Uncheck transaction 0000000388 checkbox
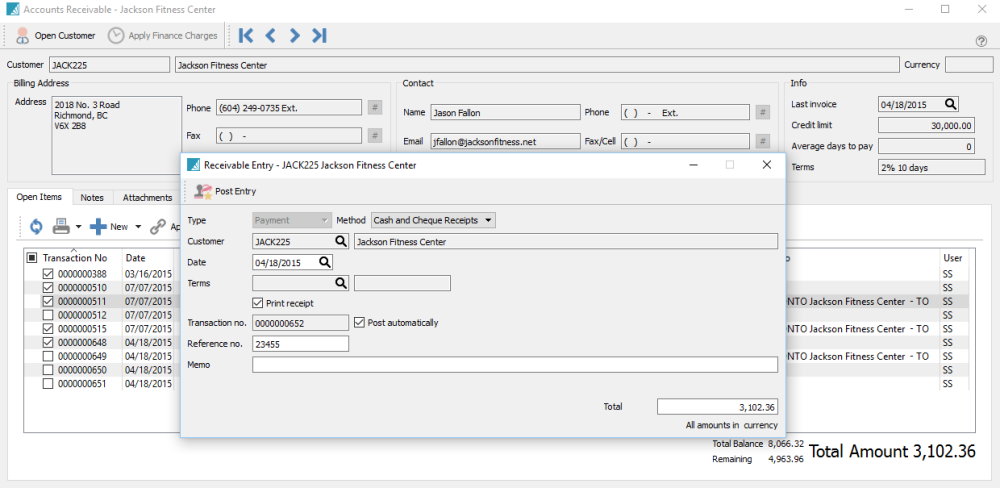The height and width of the screenshot is (488, 1000). click(x=48, y=274)
